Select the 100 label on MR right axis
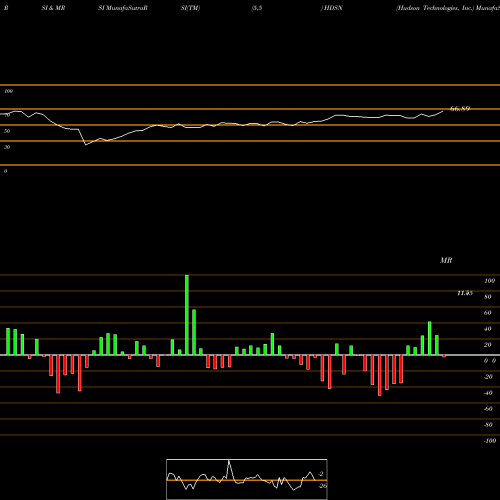 [x=489, y=281]
